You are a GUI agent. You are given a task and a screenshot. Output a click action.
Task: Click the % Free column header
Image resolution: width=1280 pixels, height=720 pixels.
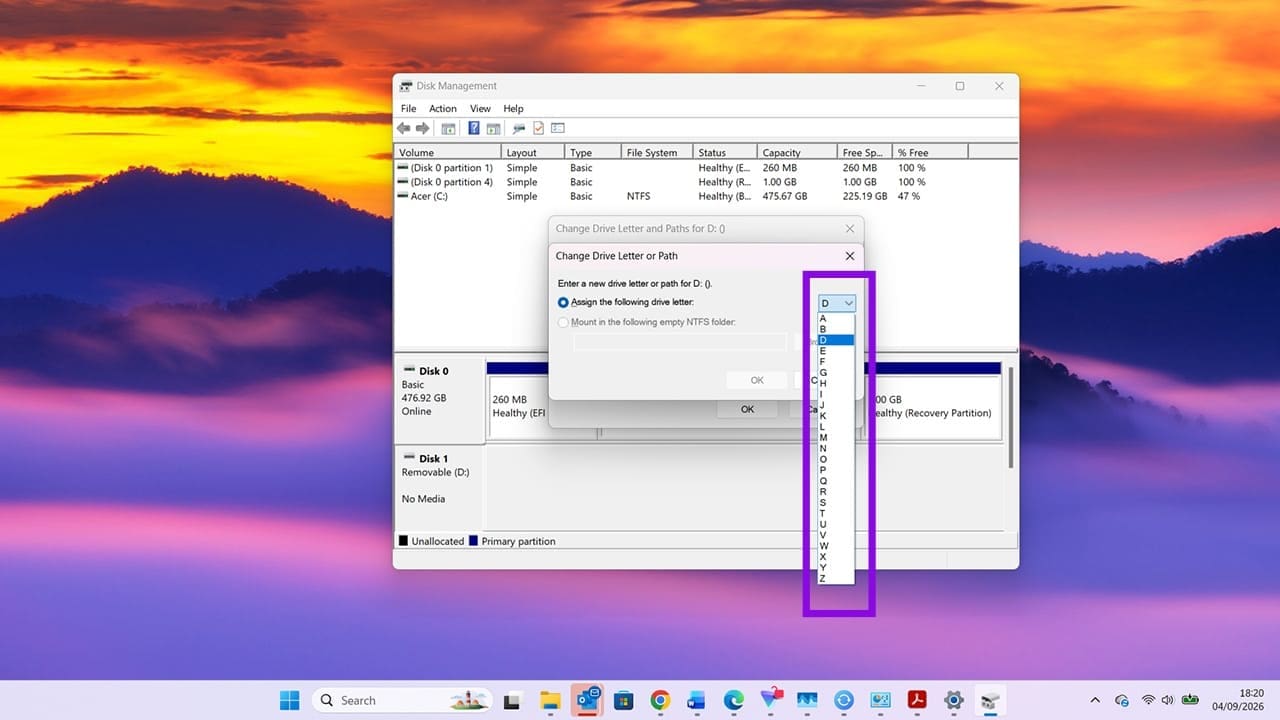[930, 152]
